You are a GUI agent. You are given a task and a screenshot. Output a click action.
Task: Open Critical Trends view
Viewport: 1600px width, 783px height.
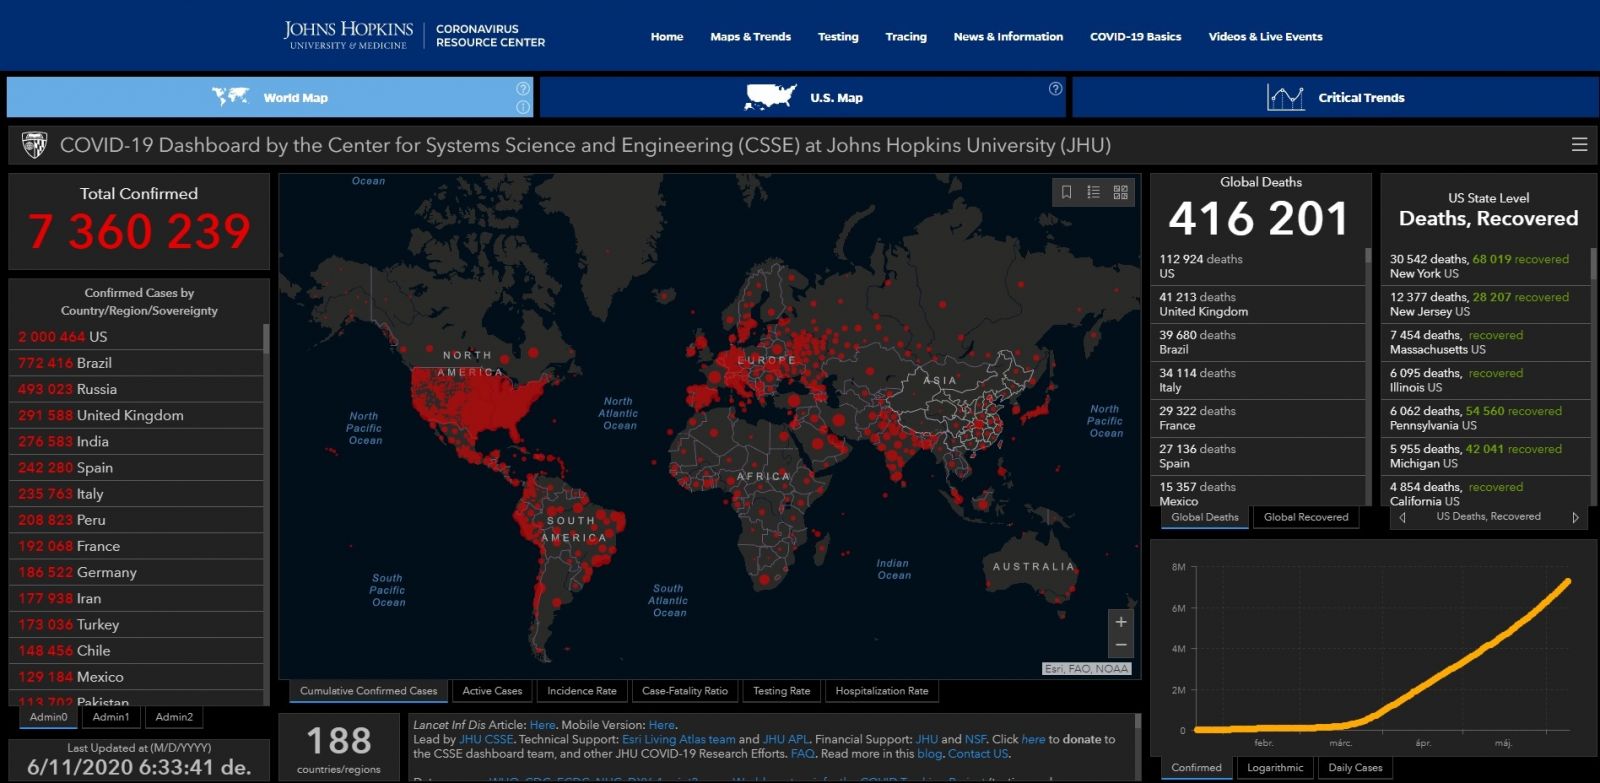1335,97
